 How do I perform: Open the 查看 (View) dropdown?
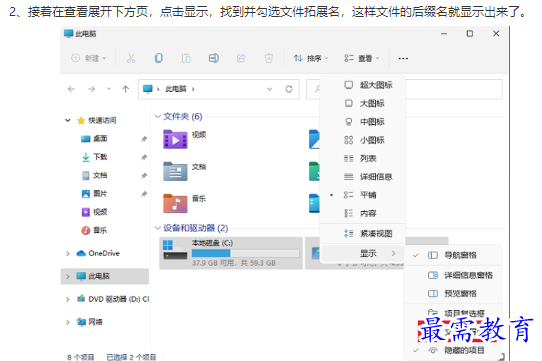click(362, 58)
